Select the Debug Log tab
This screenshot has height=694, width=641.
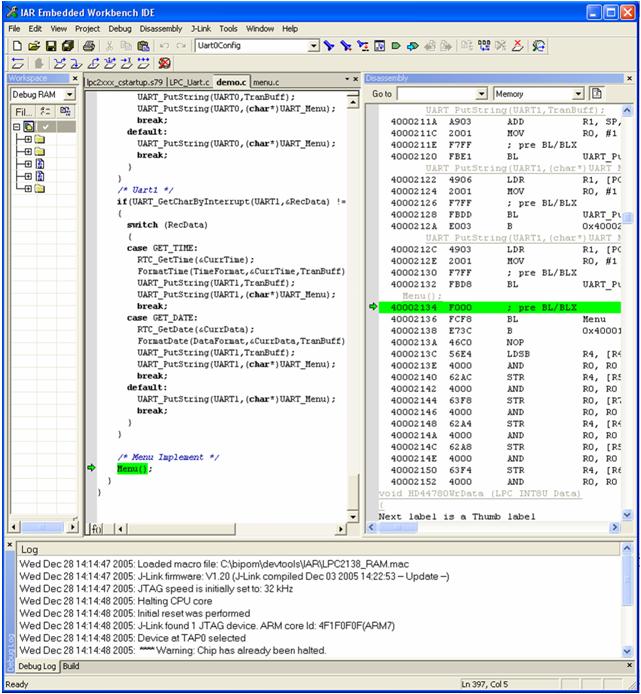(37, 666)
